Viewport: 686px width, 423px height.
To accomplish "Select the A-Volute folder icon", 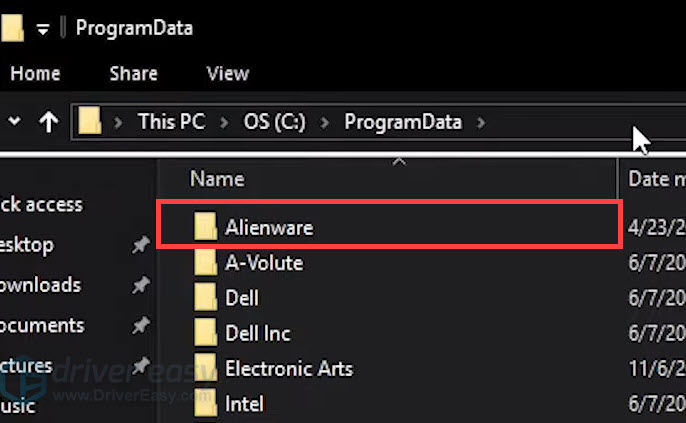I will [205, 262].
